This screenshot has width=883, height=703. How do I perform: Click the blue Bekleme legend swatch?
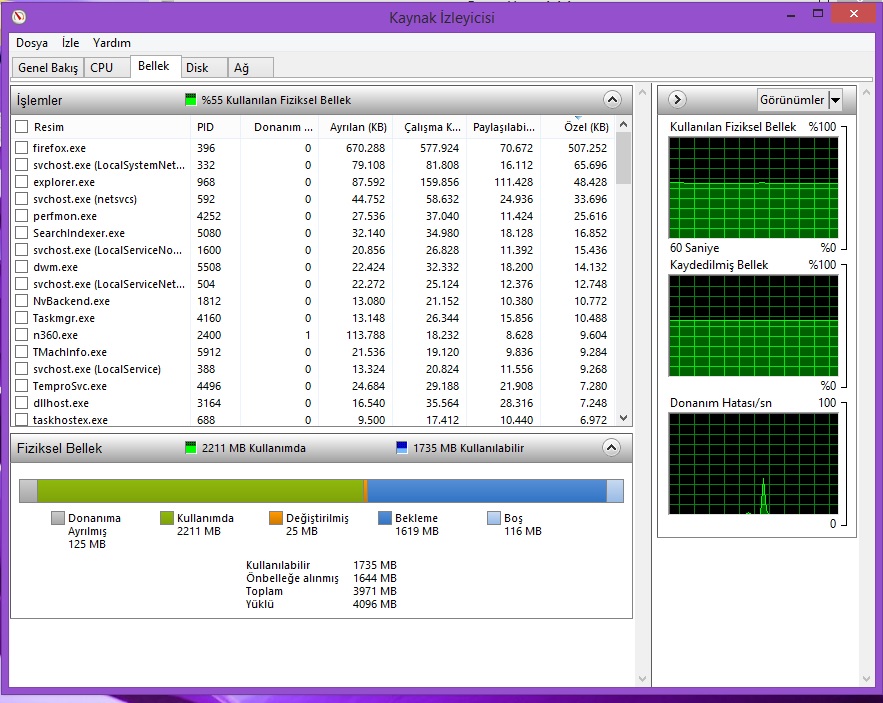[x=385, y=518]
